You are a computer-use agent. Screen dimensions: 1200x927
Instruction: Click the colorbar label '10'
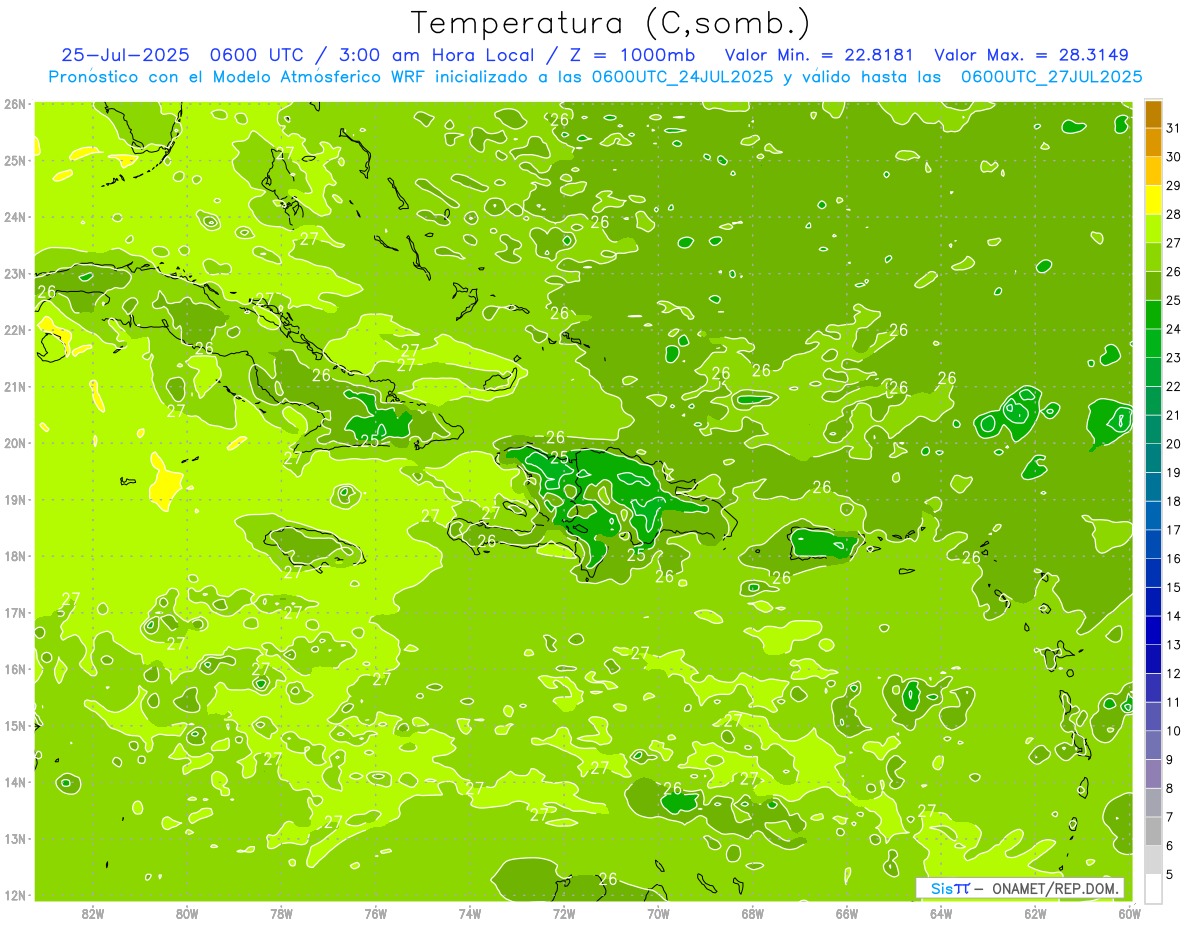click(x=1173, y=731)
